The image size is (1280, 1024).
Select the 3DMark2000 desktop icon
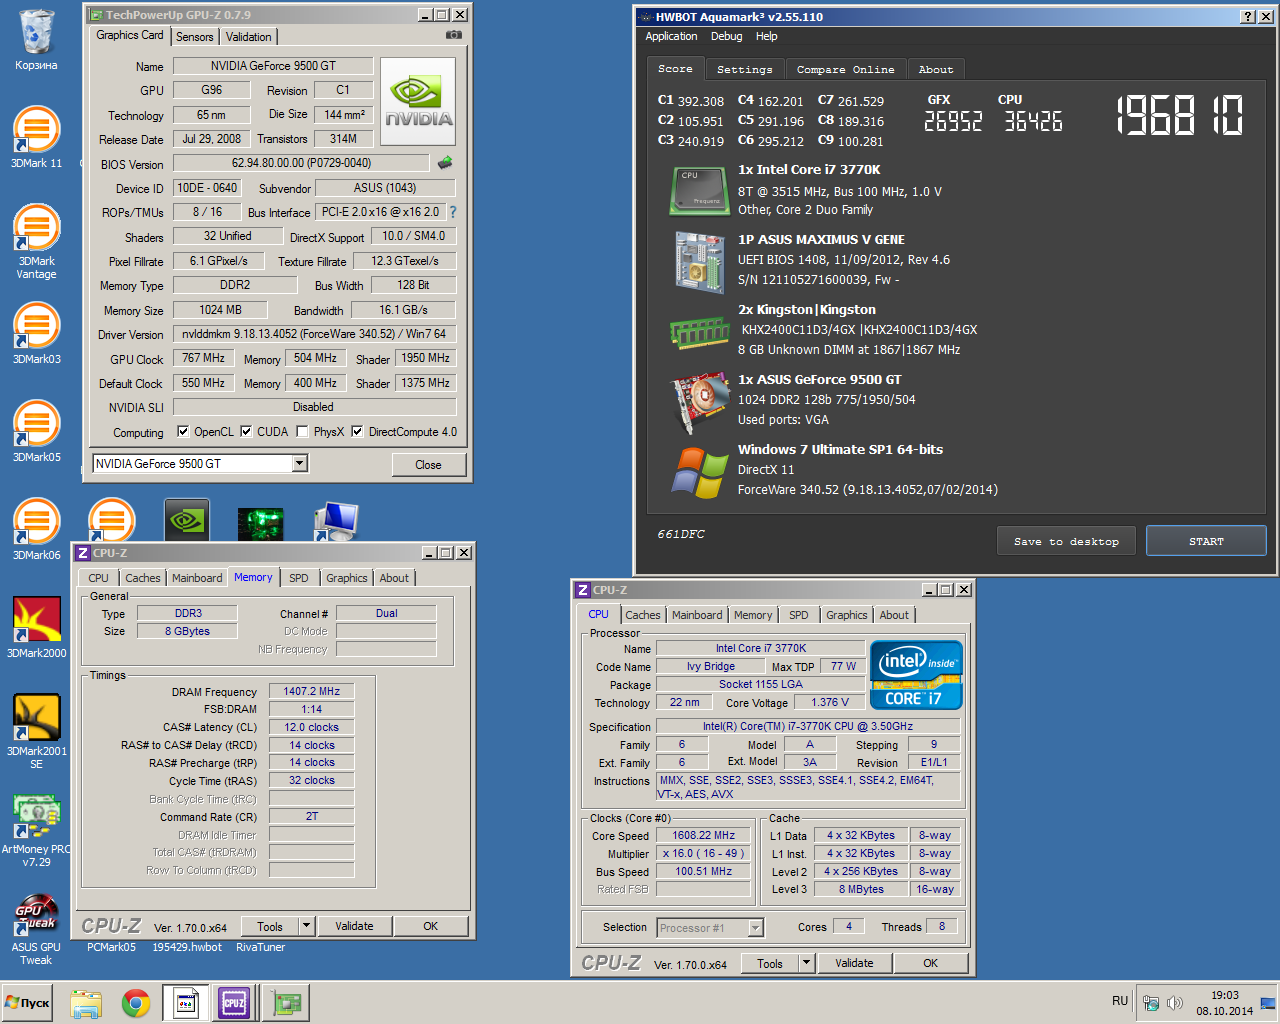pos(36,627)
